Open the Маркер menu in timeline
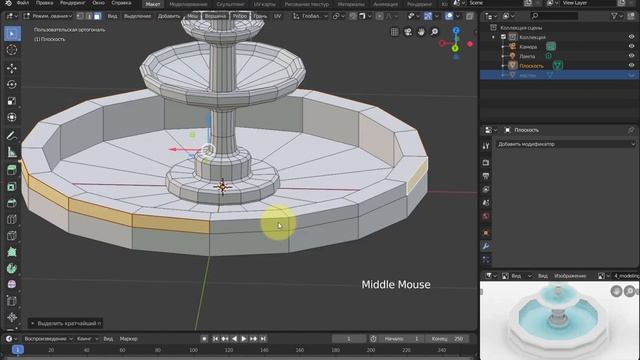 tap(129, 339)
